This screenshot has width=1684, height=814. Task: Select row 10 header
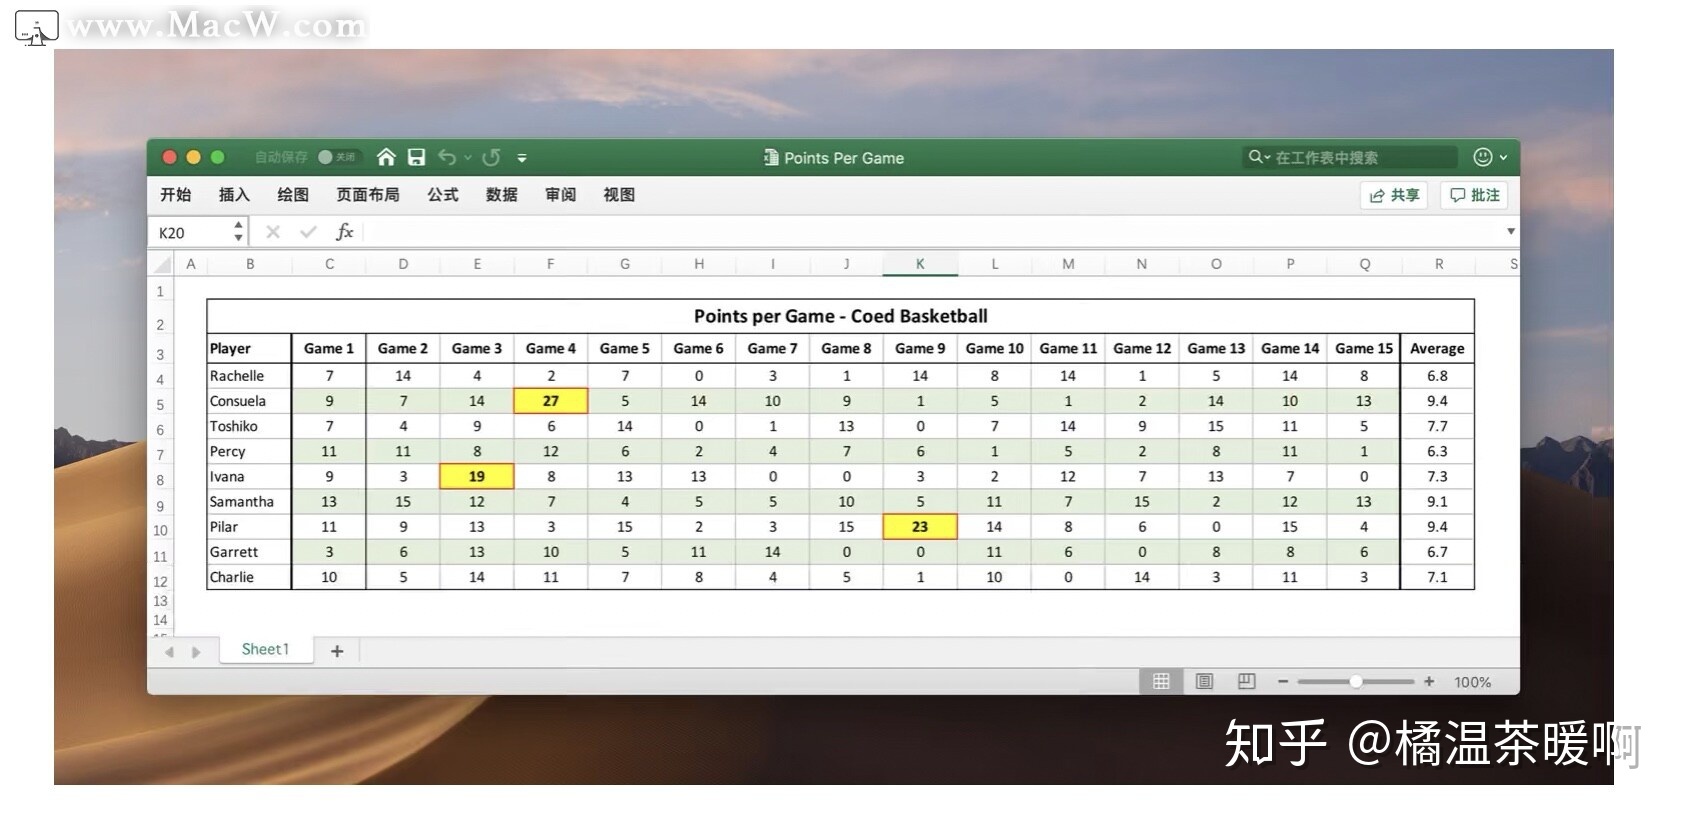click(x=160, y=530)
